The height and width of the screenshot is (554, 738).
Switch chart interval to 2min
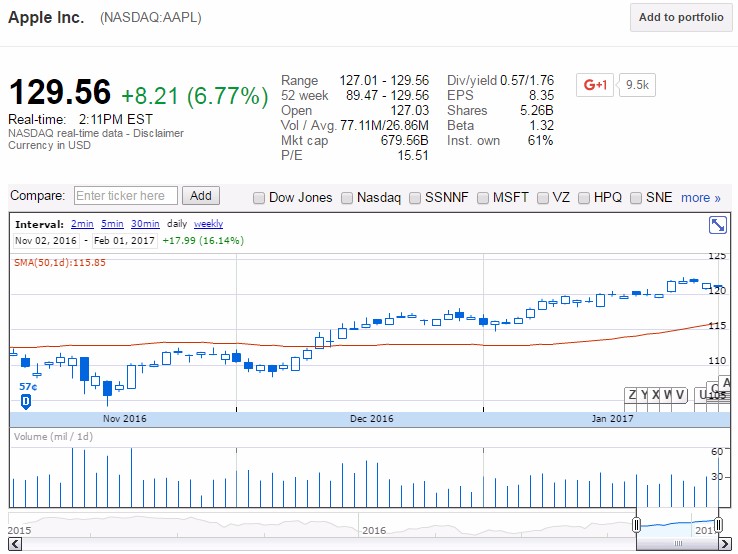point(82,224)
